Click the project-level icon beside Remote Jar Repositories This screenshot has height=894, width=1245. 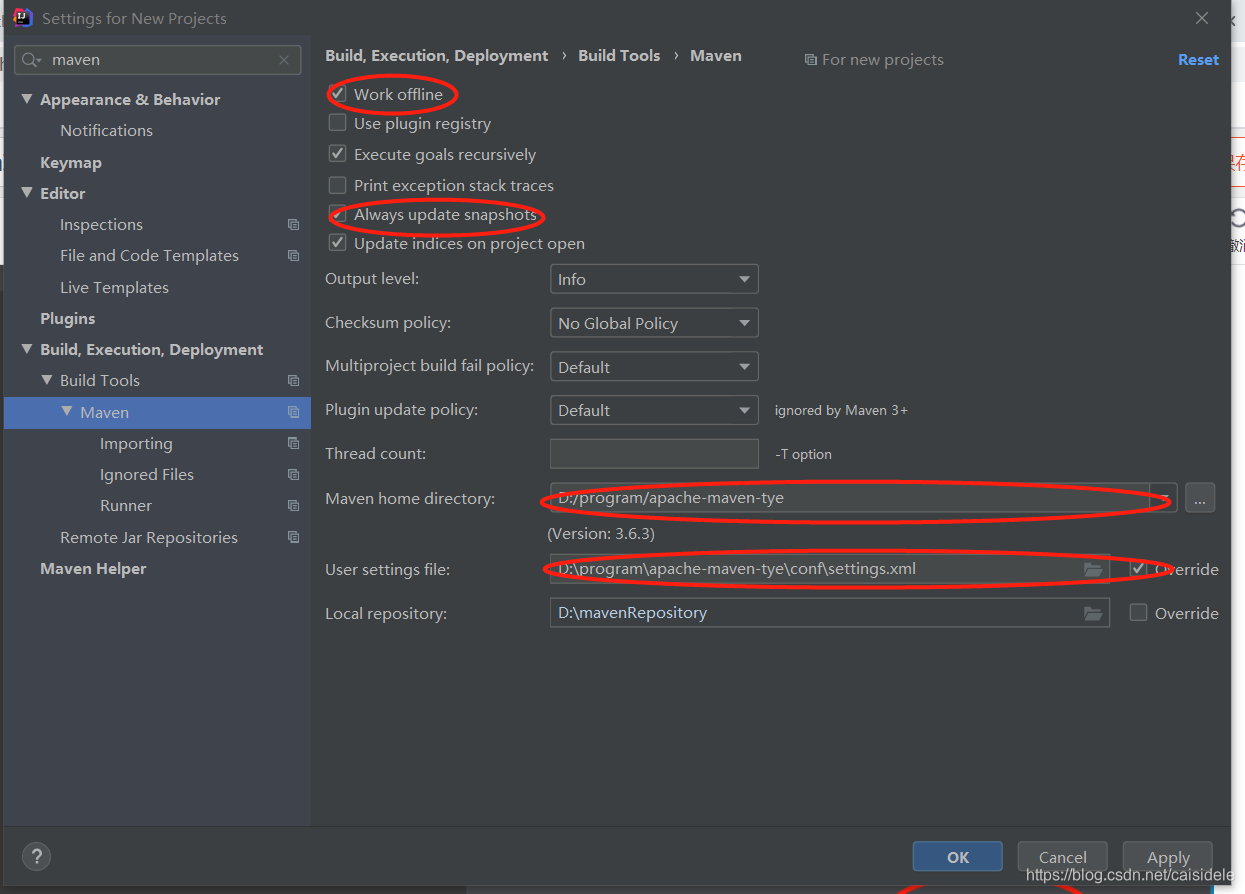[x=293, y=538]
